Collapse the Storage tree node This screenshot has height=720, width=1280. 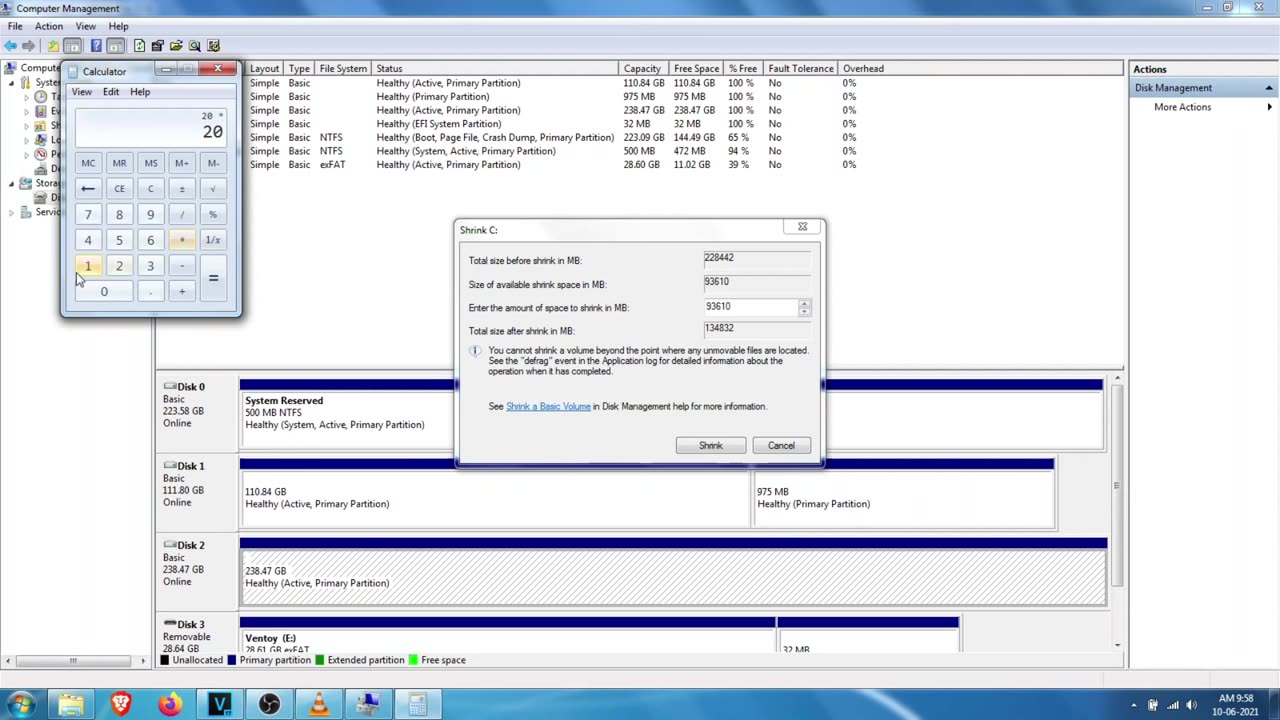pos(13,184)
